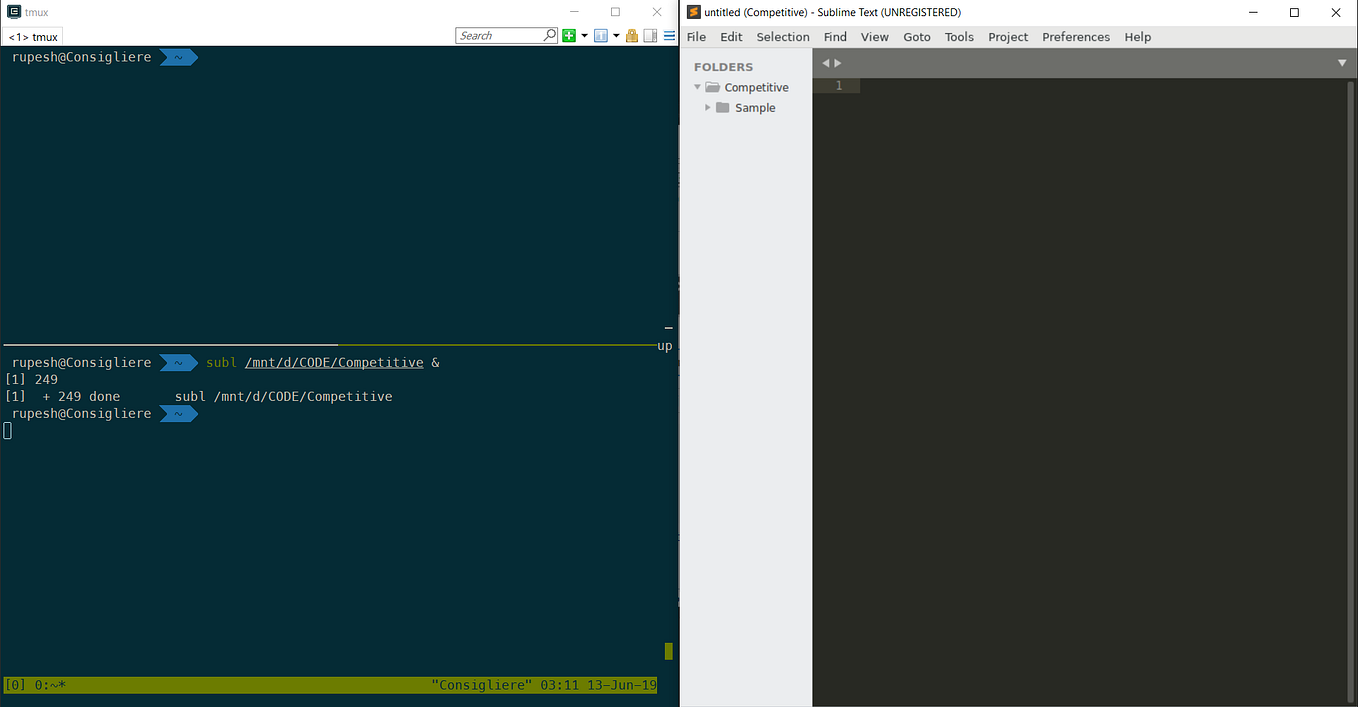Click the terminal scrollbar thumb
This screenshot has height=707, width=1358.
tap(669, 651)
